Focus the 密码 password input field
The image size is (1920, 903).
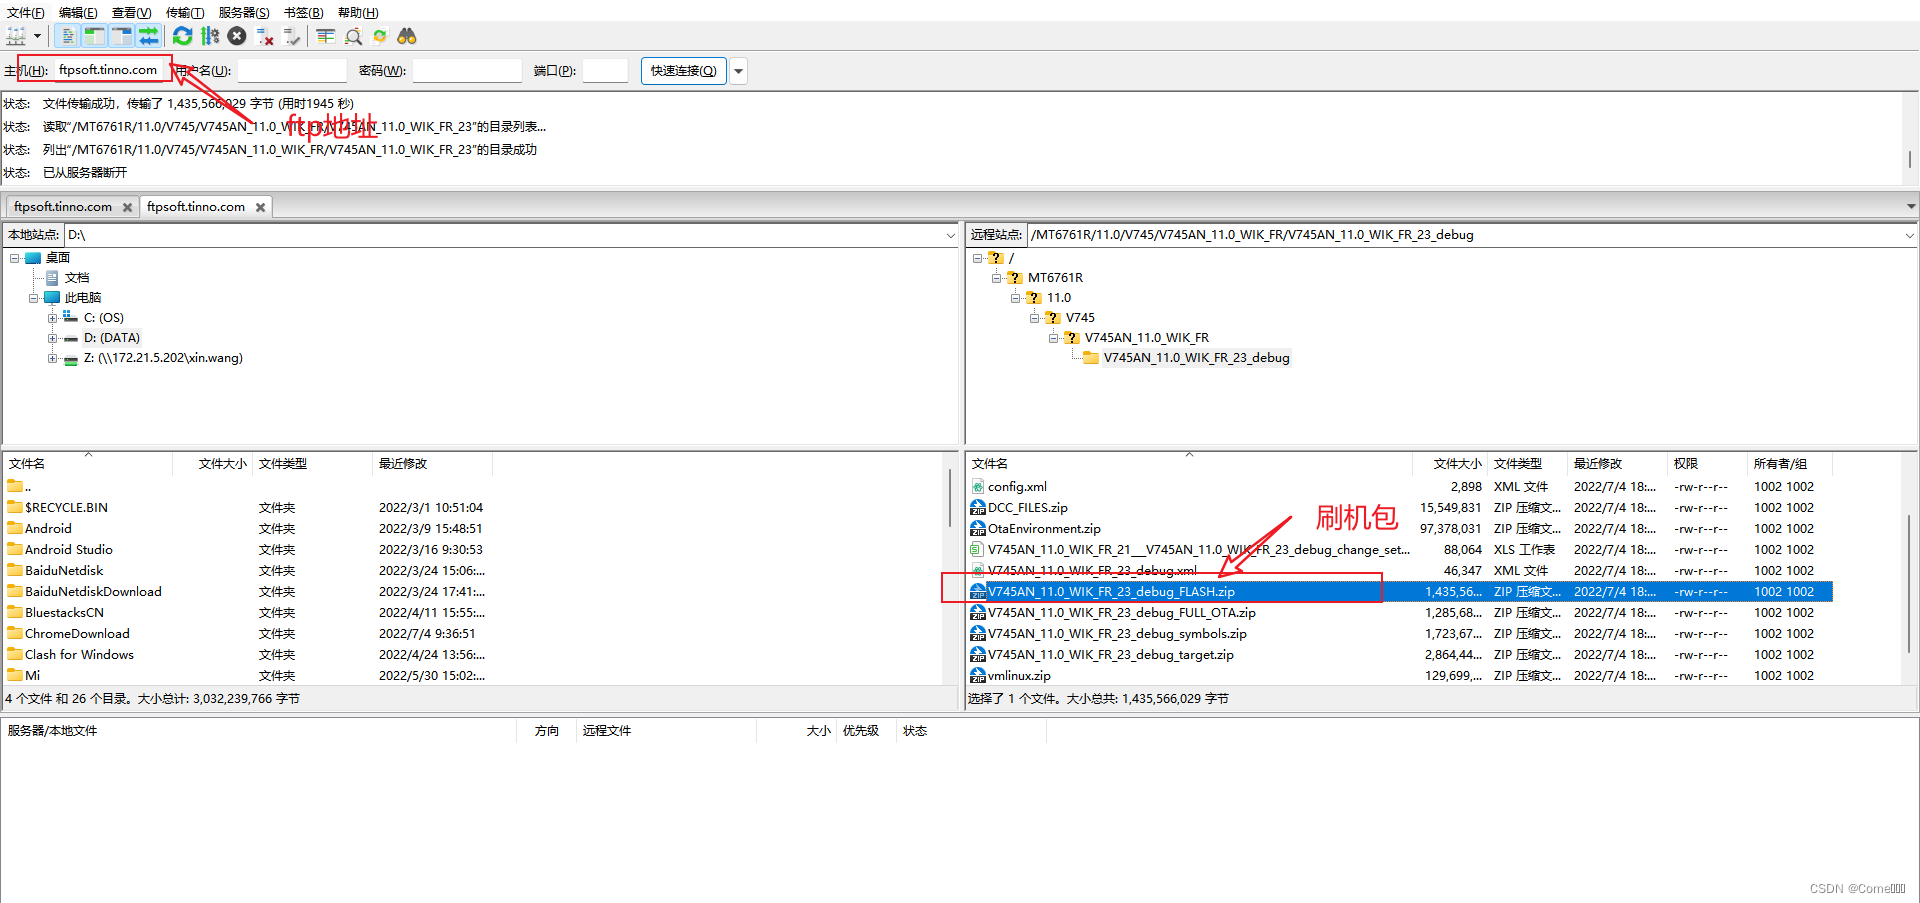pyautogui.click(x=467, y=70)
